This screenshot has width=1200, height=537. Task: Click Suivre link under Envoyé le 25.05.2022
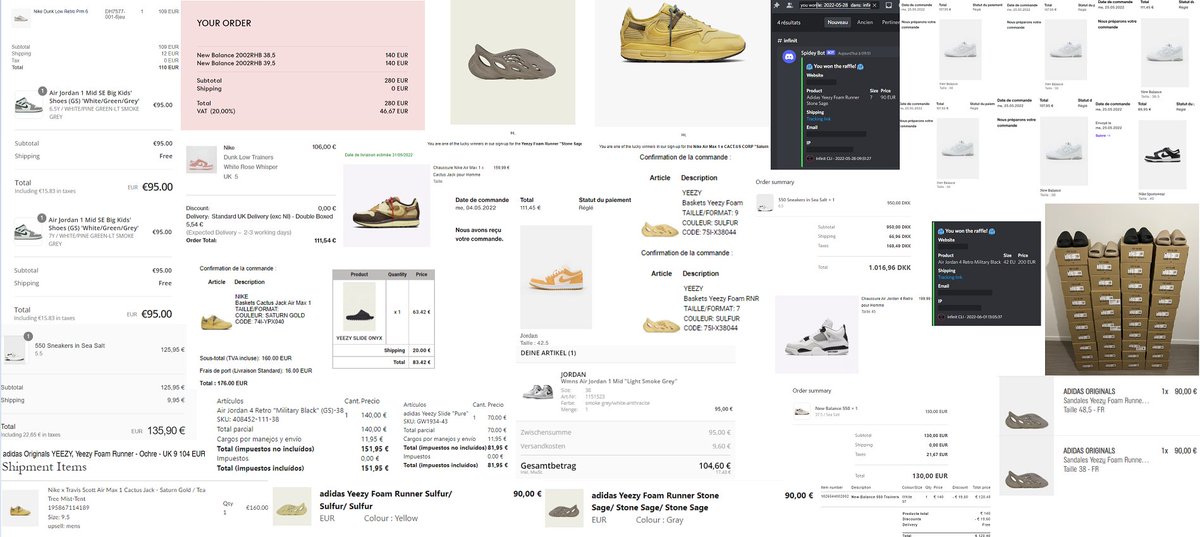coord(1103,136)
